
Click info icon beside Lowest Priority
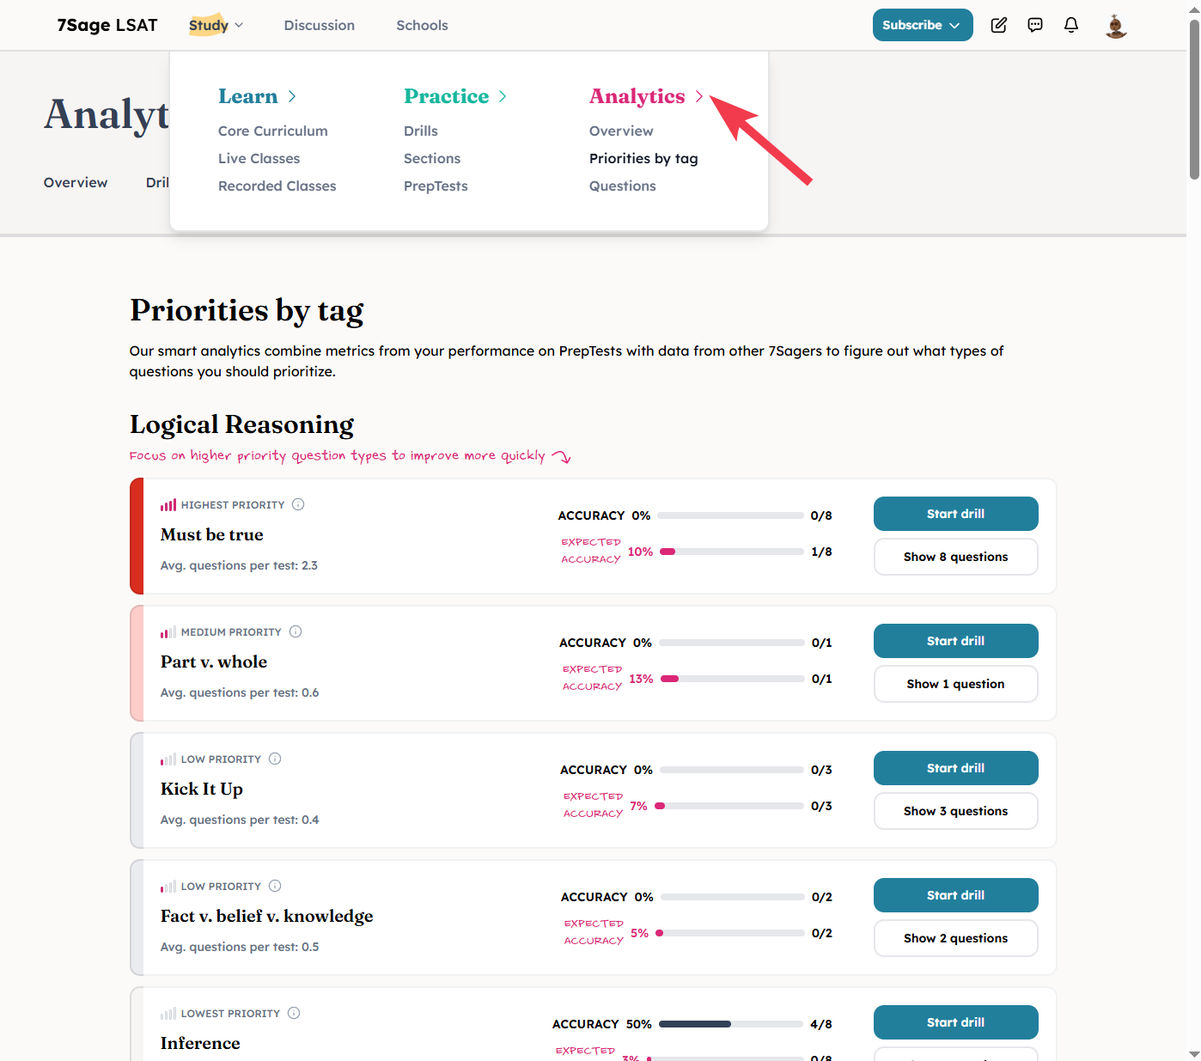[294, 1013]
